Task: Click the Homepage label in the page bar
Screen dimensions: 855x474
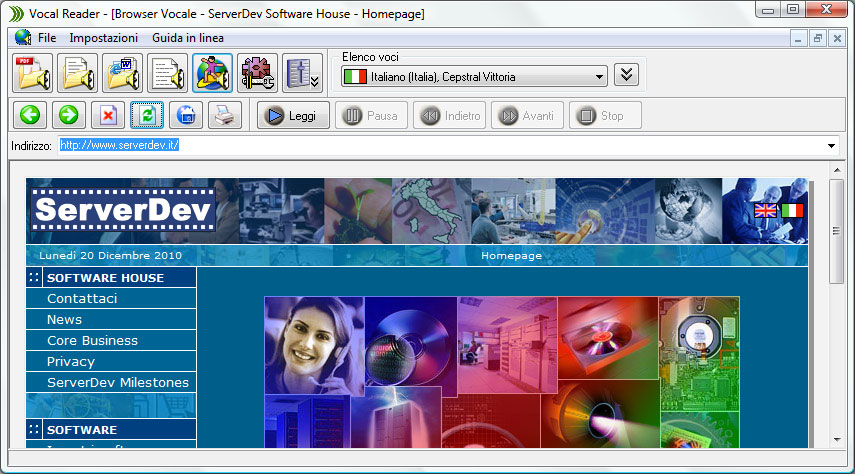Action: (x=511, y=255)
